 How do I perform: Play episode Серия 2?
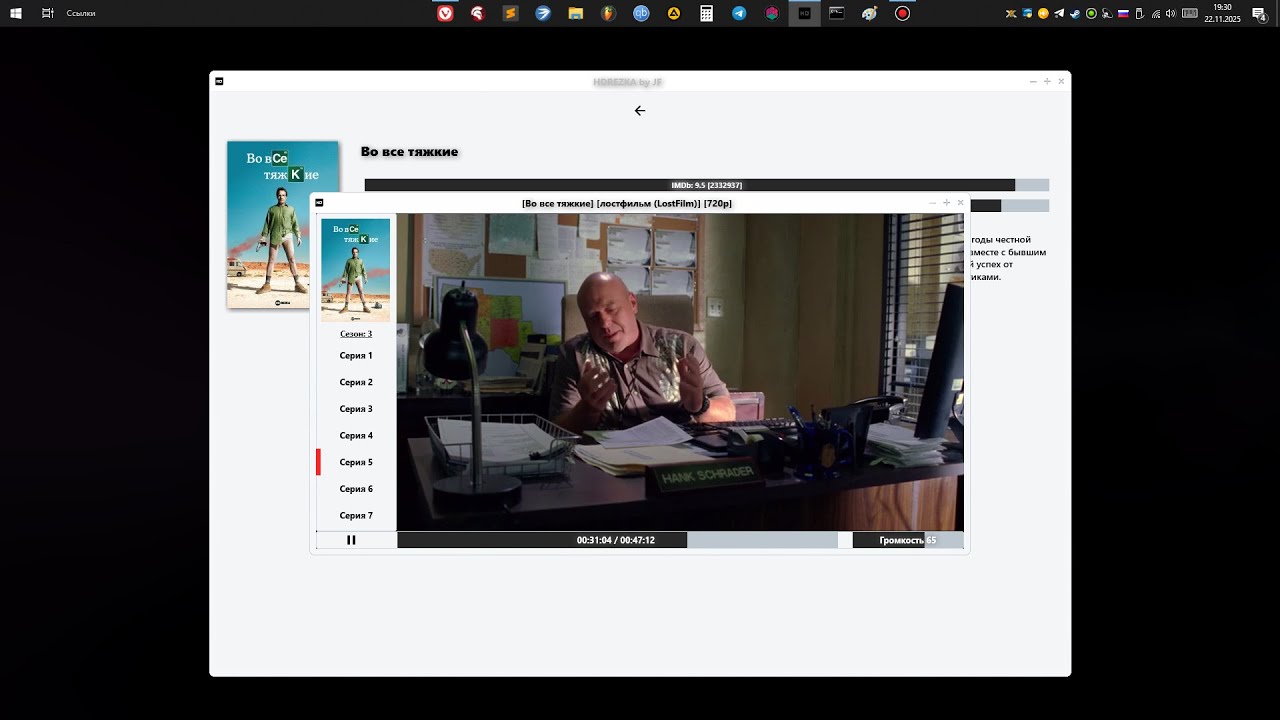pos(356,382)
